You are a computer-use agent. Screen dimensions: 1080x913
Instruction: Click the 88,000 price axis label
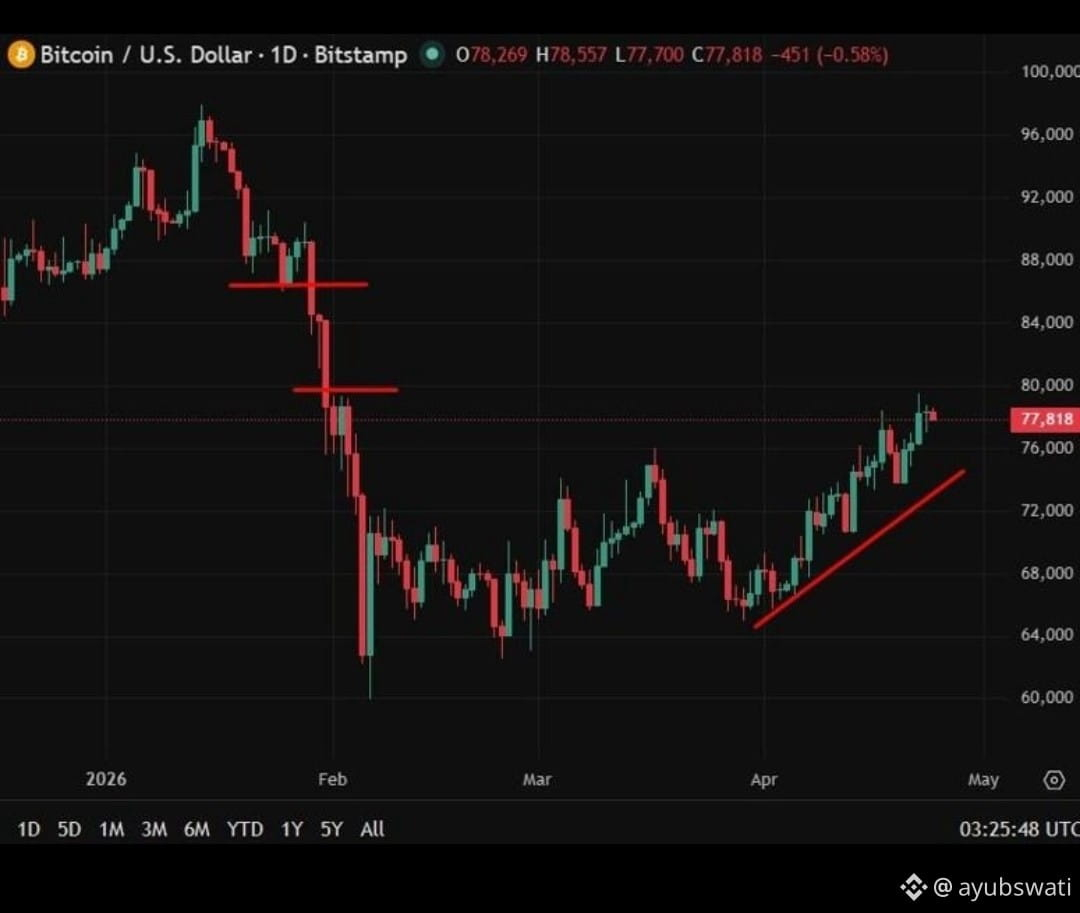[x=1047, y=260]
